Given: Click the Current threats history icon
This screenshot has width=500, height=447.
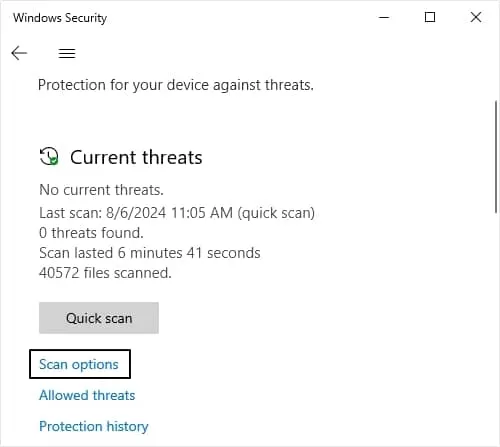Looking at the screenshot, I should tap(49, 156).
